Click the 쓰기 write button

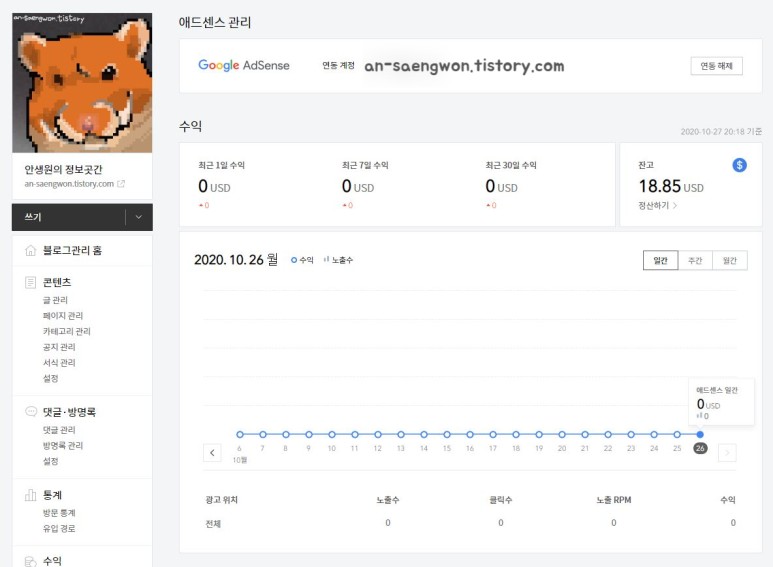[x=69, y=217]
